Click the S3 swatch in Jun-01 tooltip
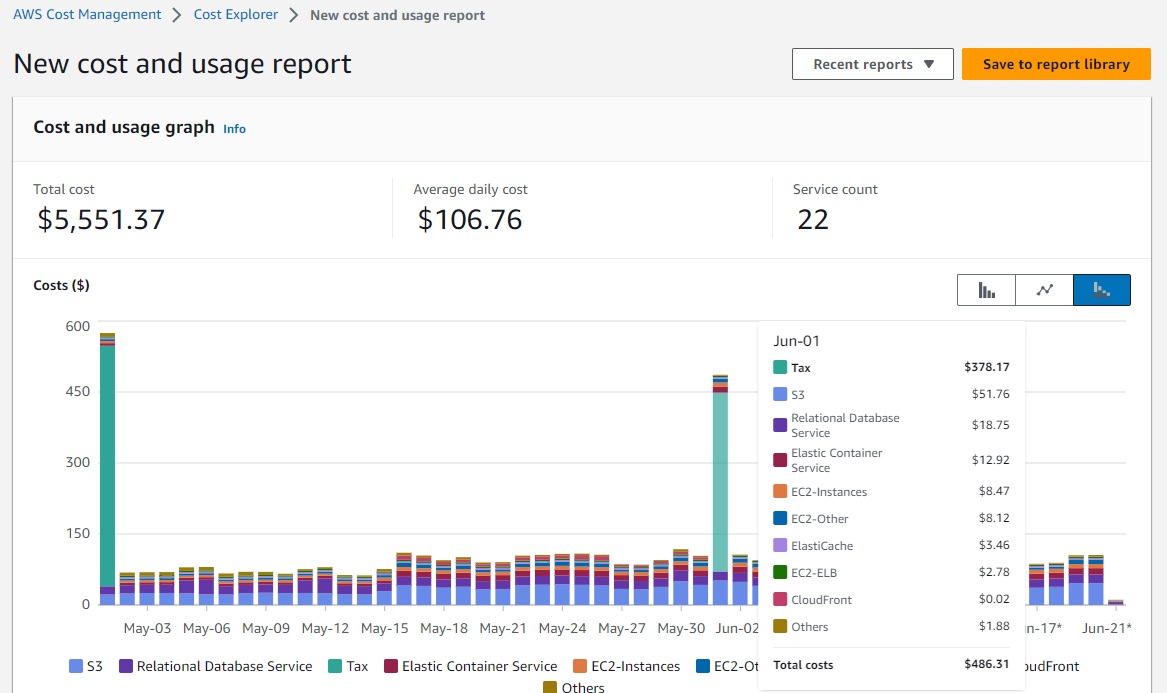 [x=780, y=395]
